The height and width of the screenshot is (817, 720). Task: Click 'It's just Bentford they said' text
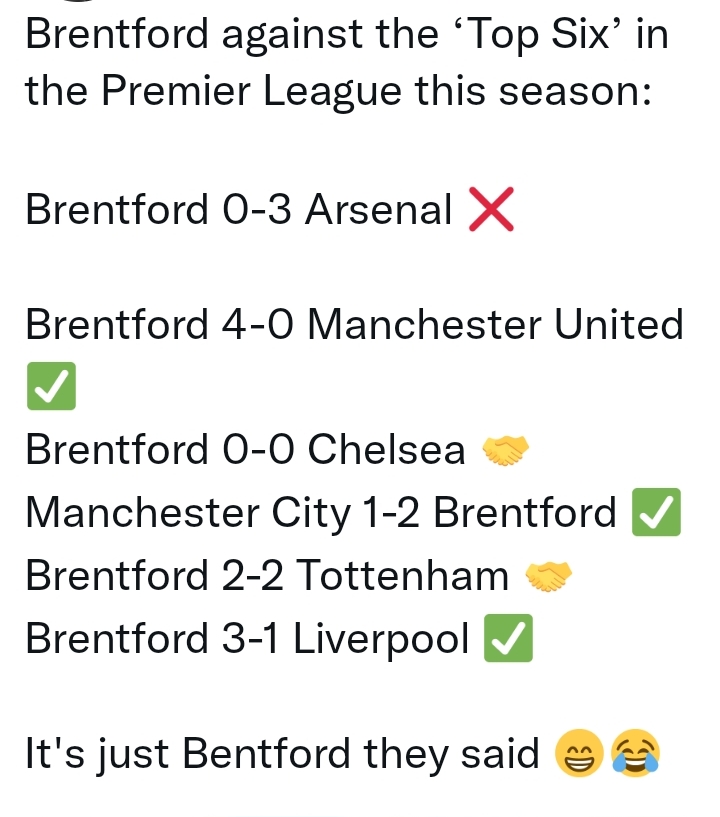click(x=282, y=754)
